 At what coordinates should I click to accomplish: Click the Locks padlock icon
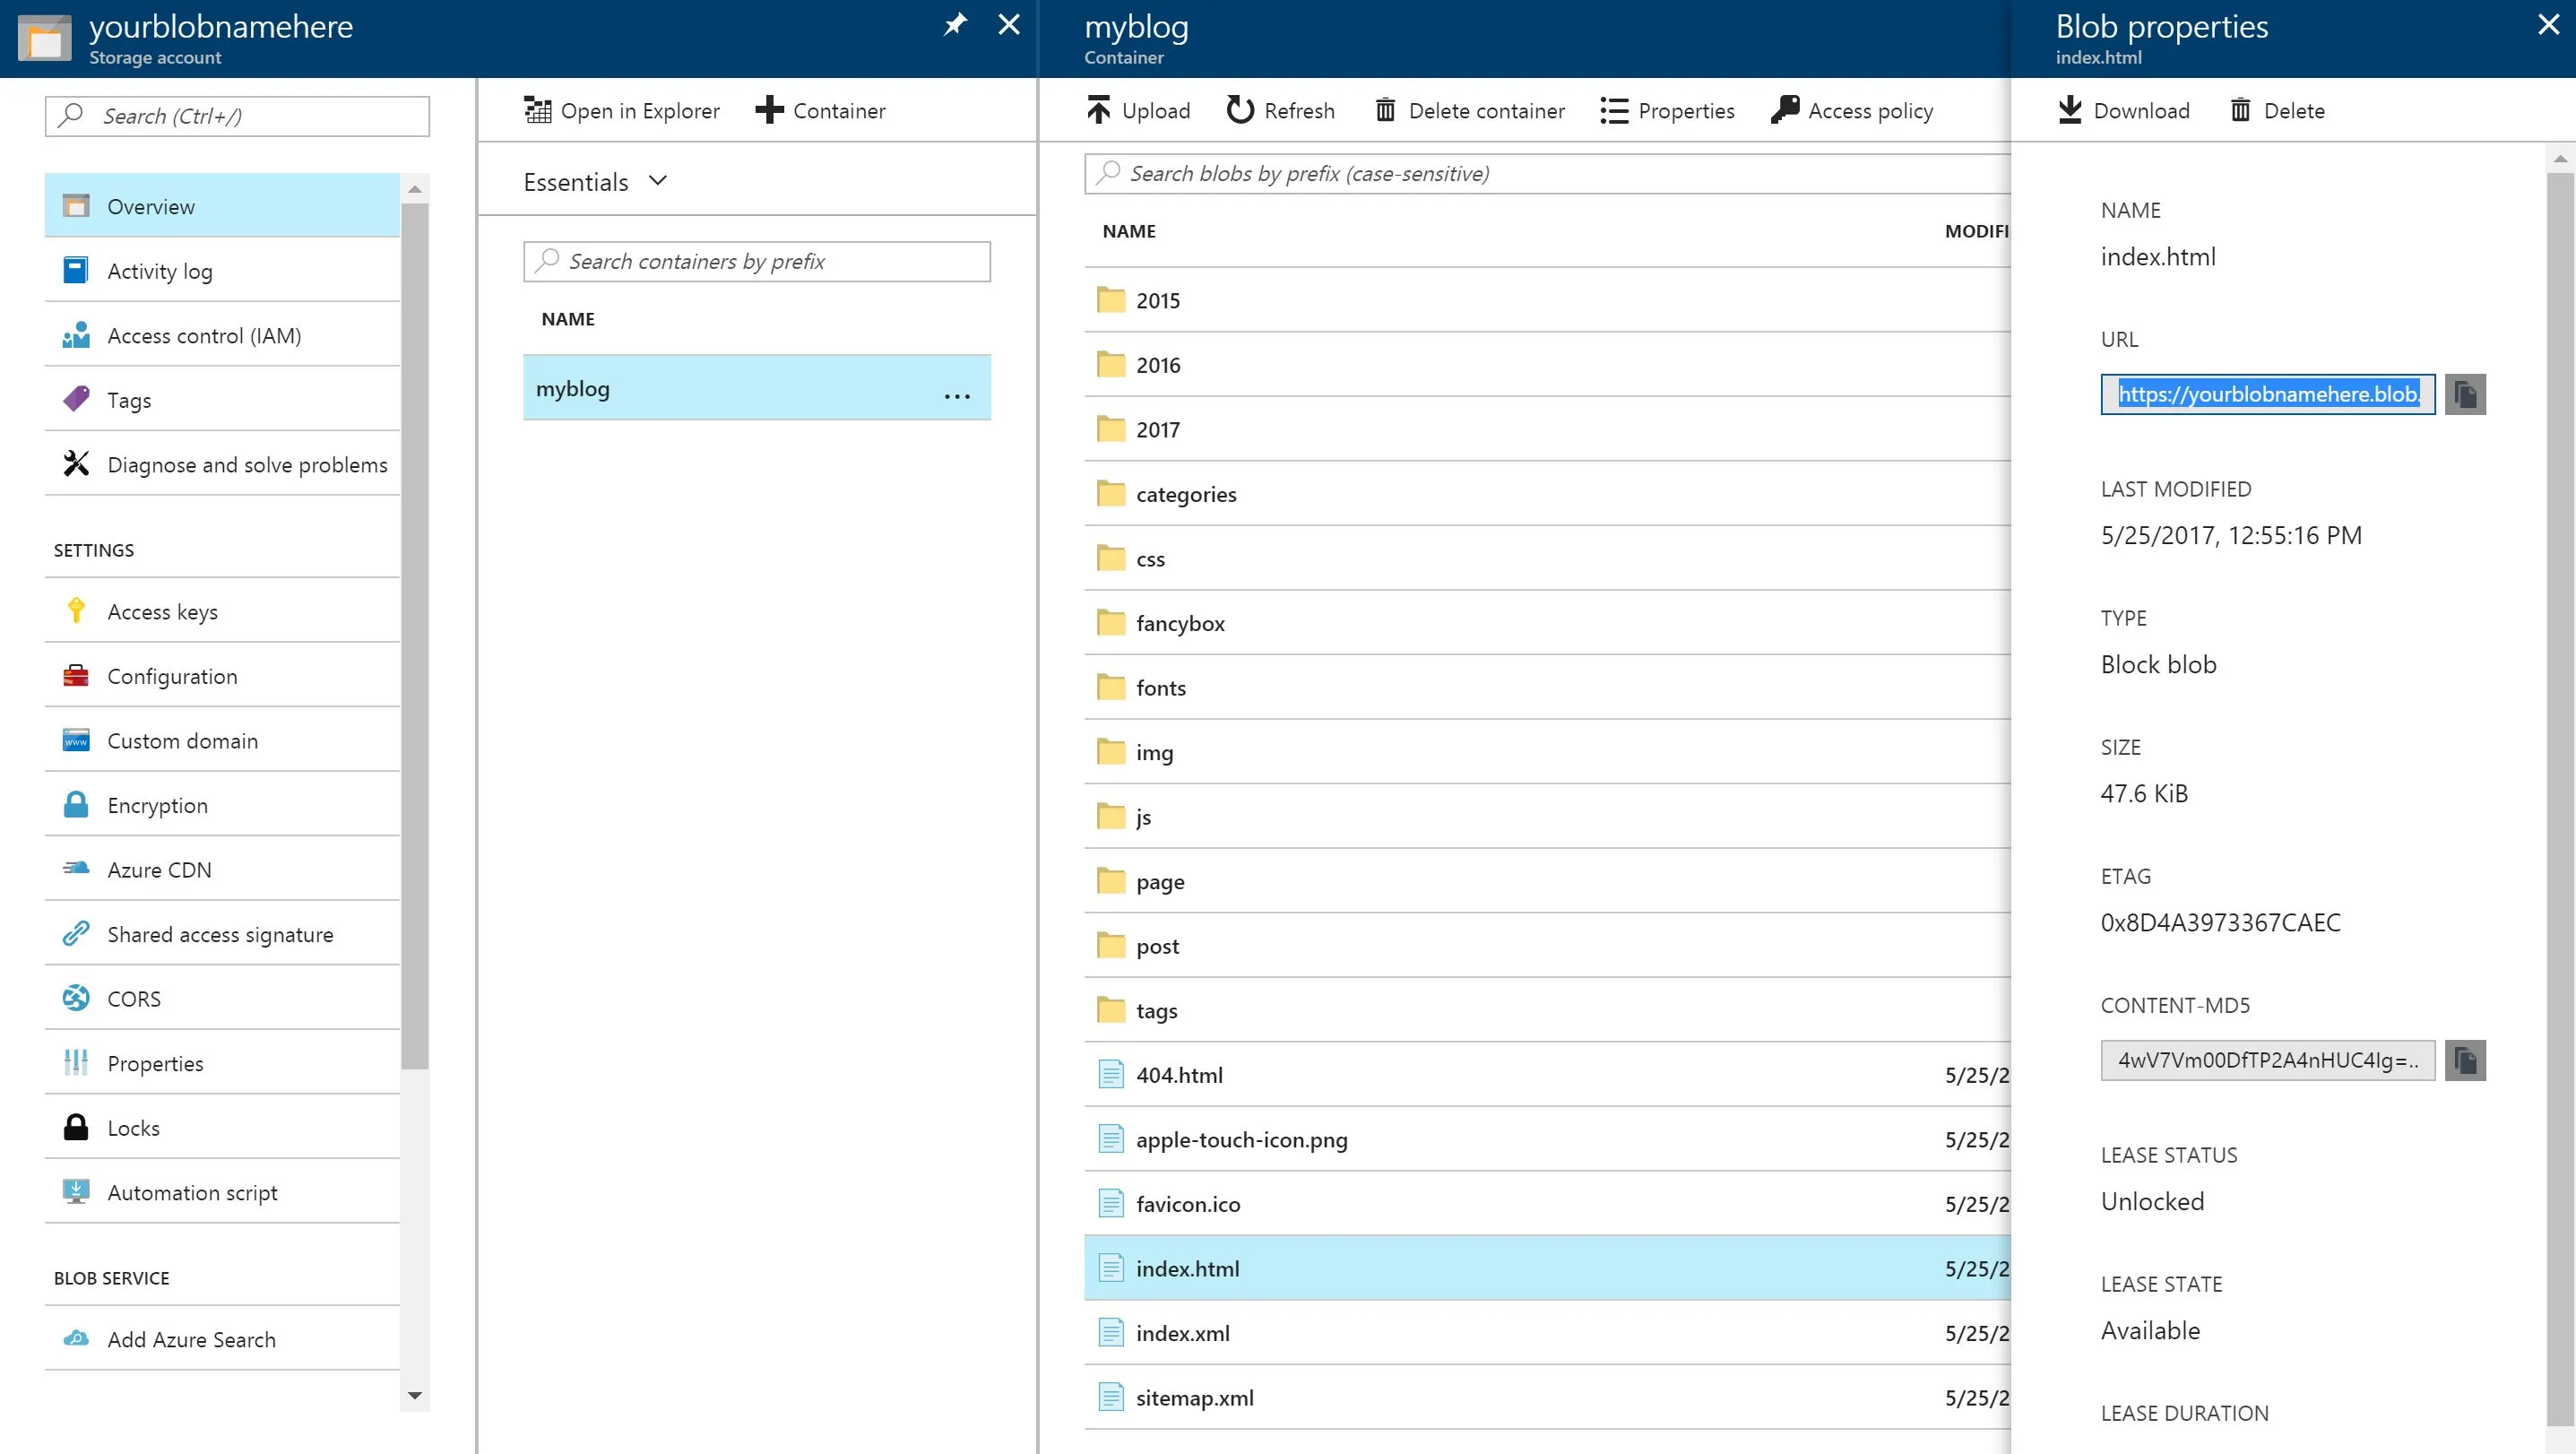[x=76, y=1127]
